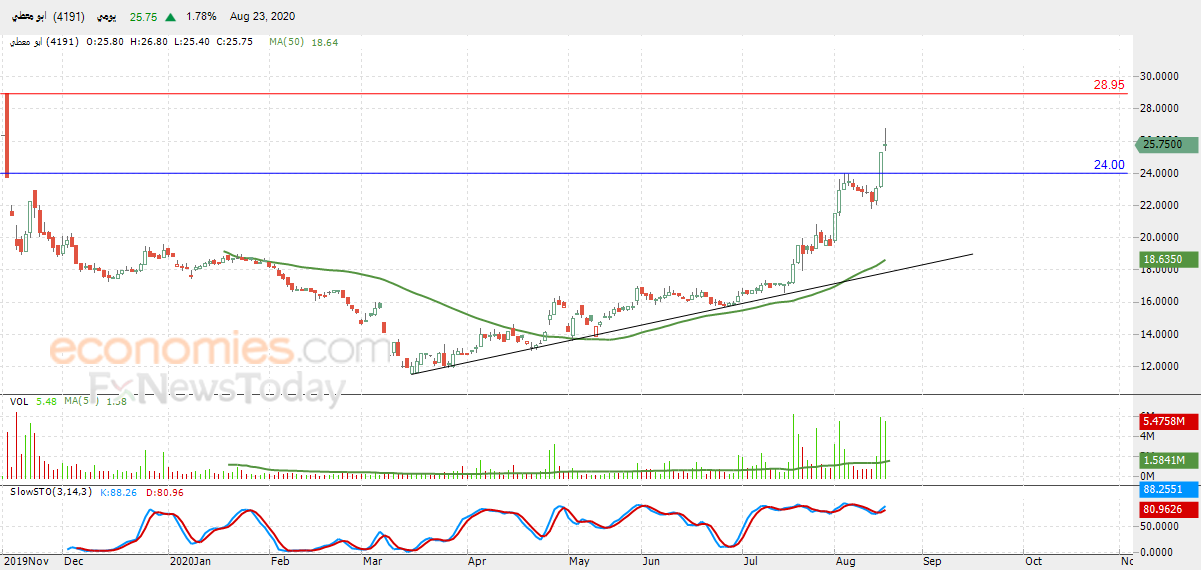Click the red 5.4758M volume tag

coord(1168,423)
